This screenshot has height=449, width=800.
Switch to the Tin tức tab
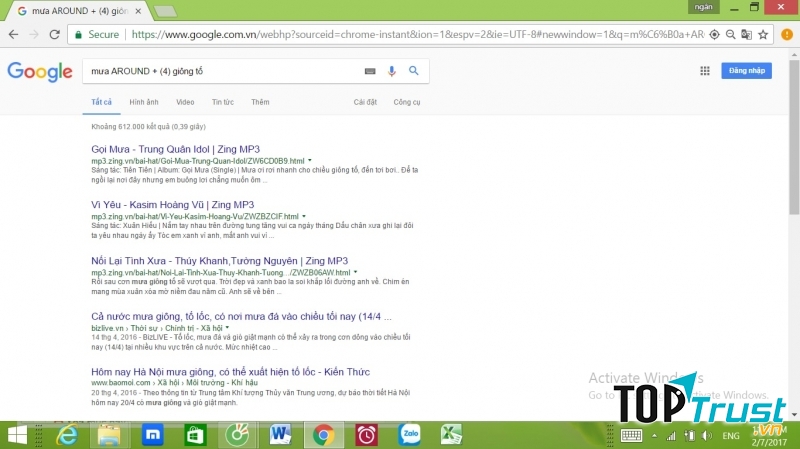point(222,102)
